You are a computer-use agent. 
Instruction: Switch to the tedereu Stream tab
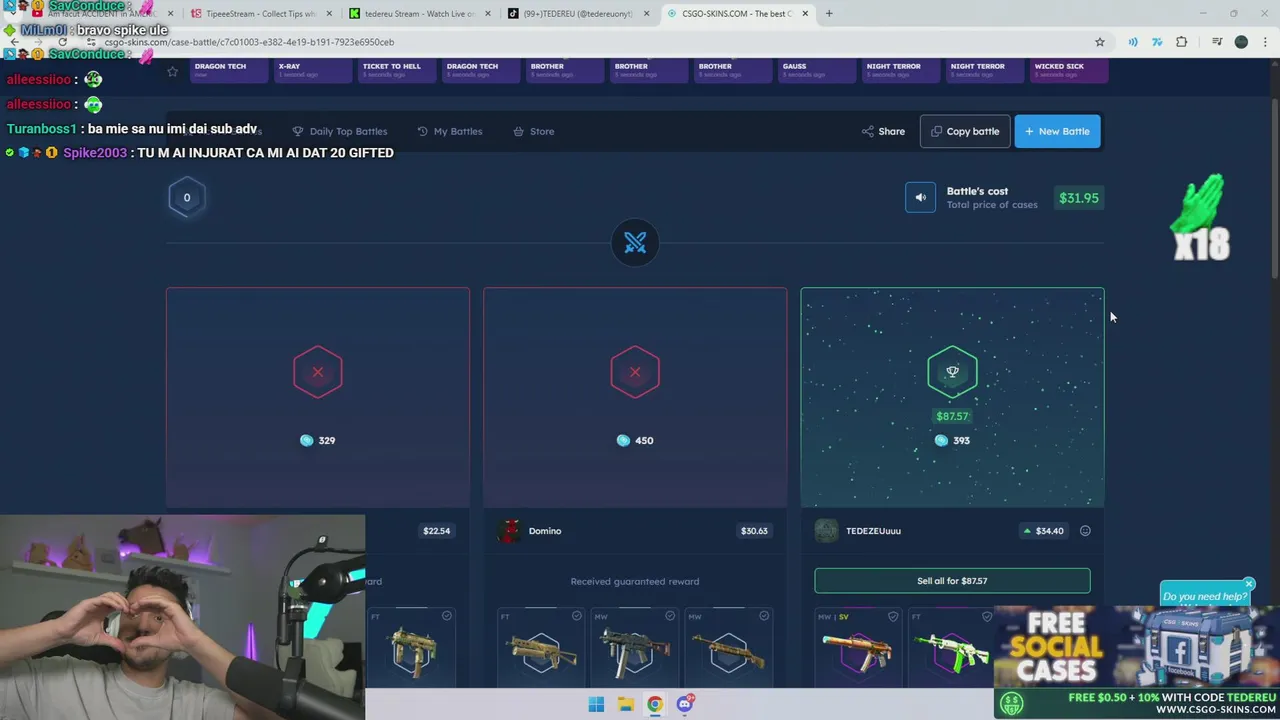coord(418,13)
